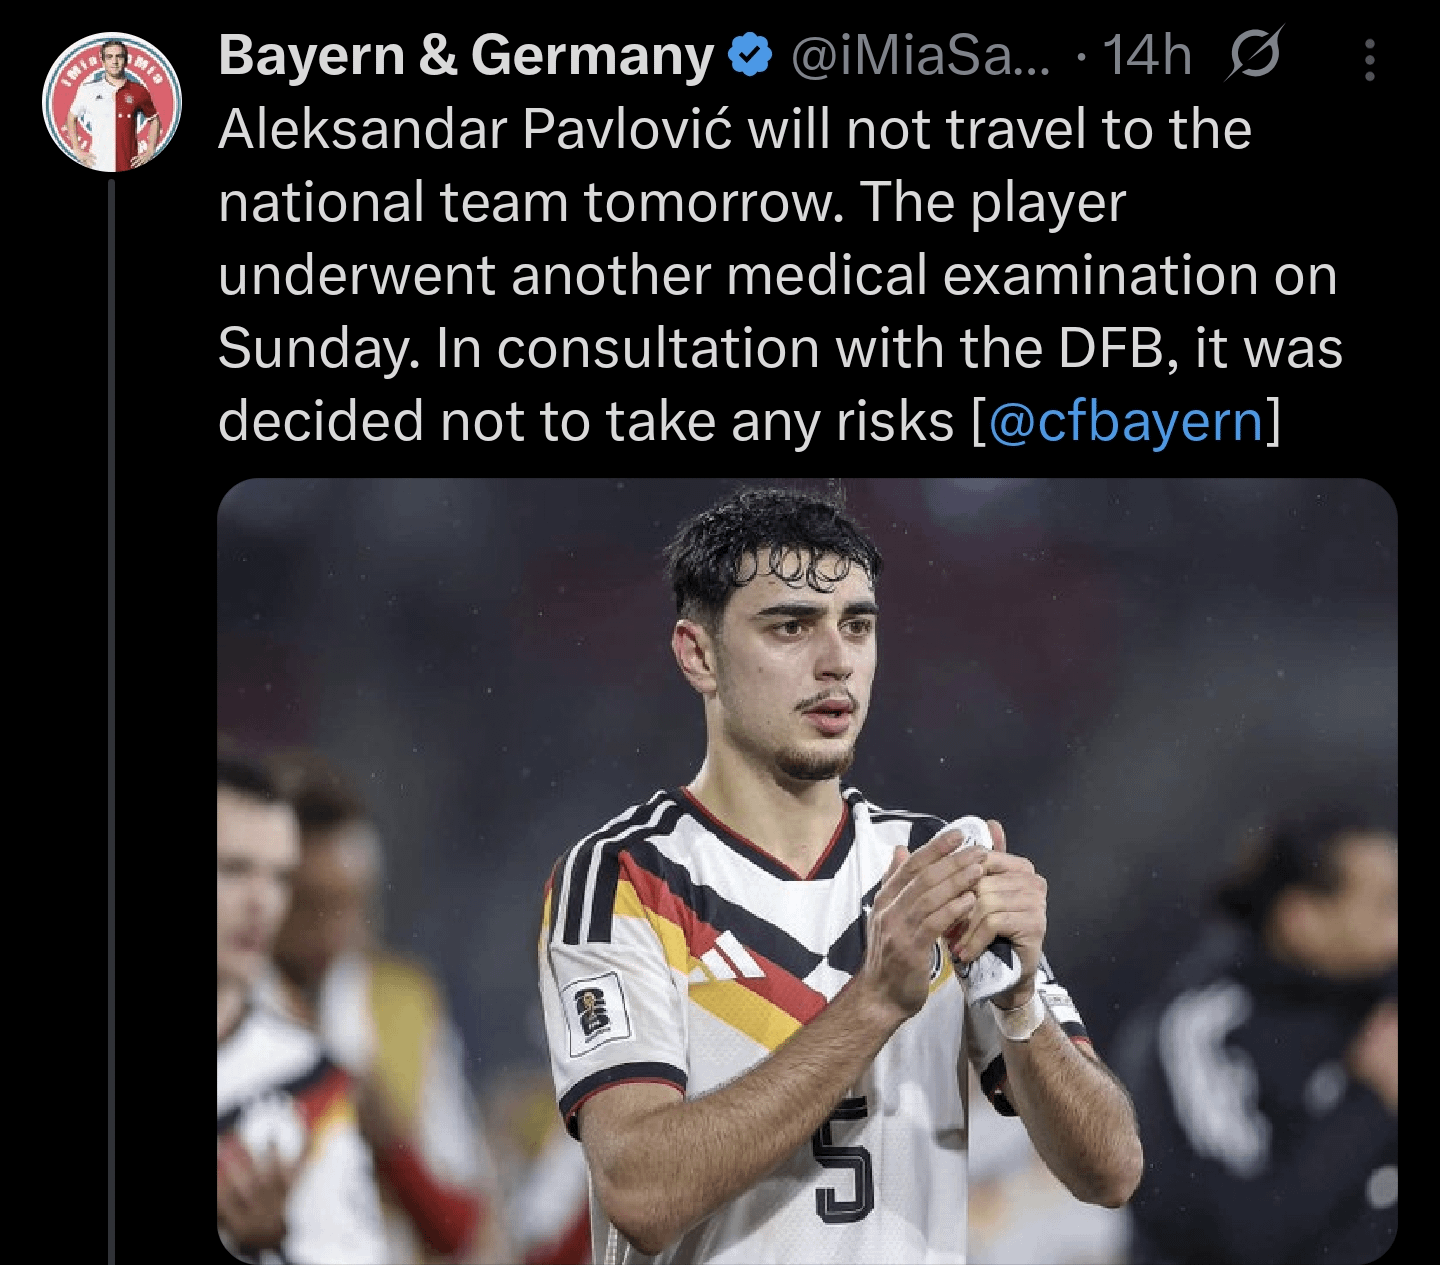
Task: Open the three-dot more options menu
Action: coord(1369,60)
